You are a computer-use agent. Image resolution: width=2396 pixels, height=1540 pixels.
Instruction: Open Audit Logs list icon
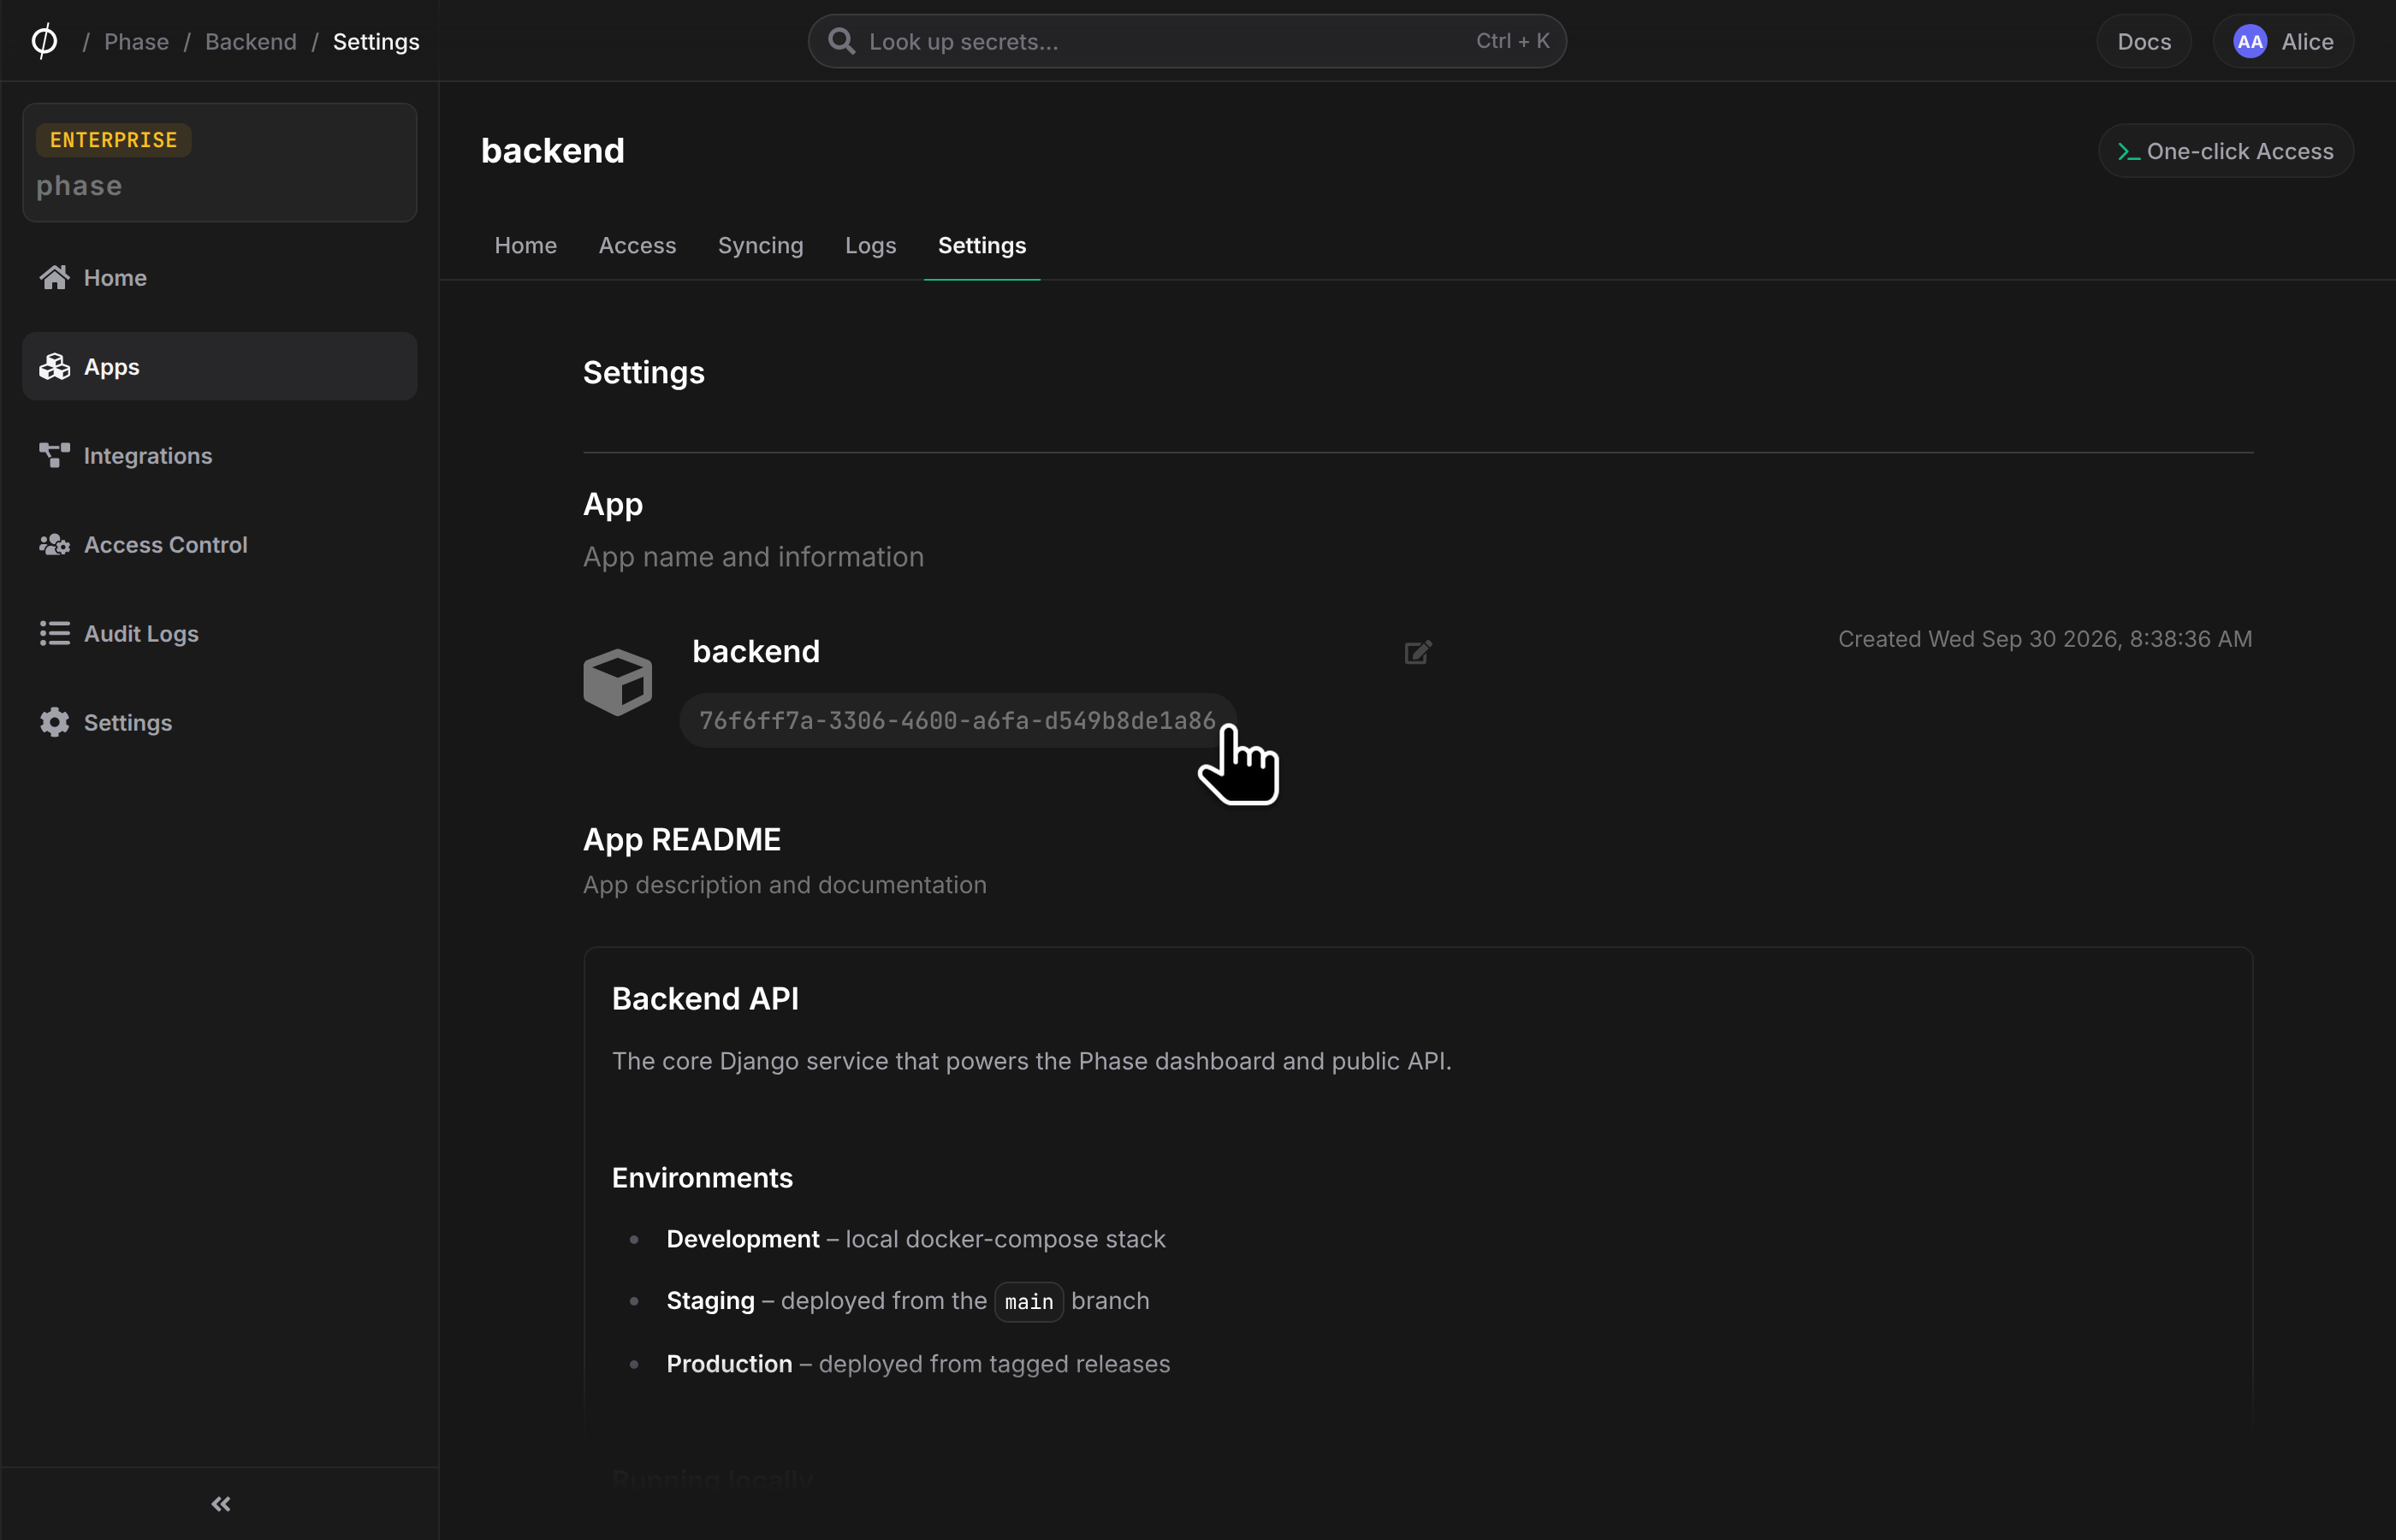pyautogui.click(x=54, y=633)
